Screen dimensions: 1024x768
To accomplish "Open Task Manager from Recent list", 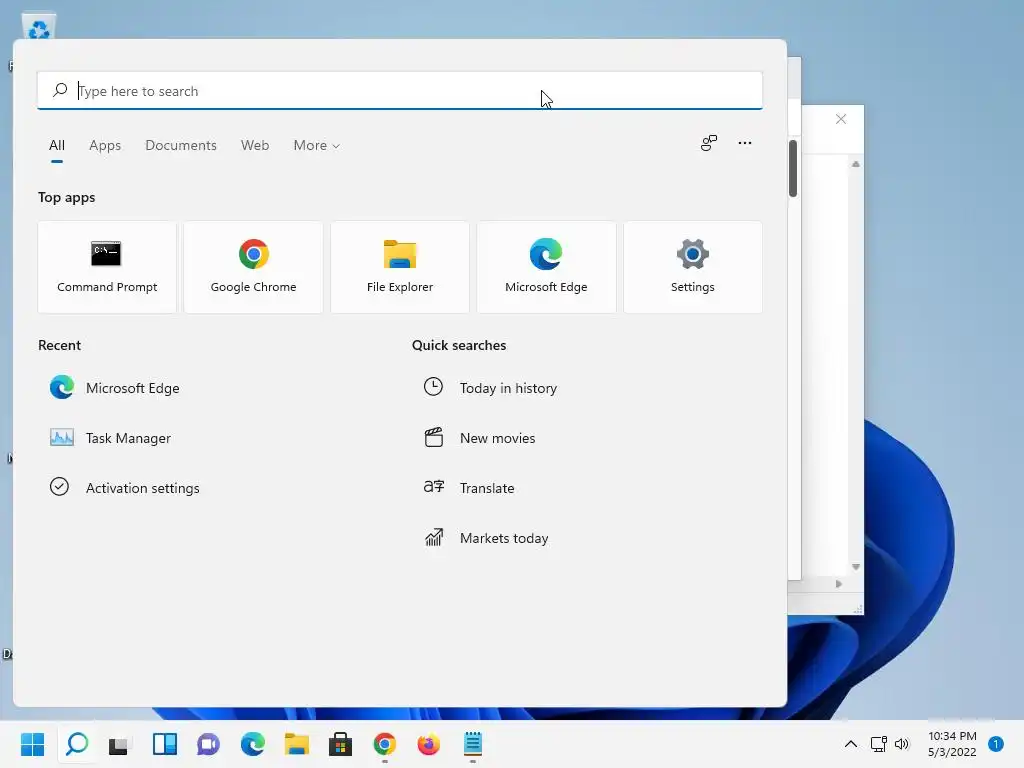I will click(111, 438).
